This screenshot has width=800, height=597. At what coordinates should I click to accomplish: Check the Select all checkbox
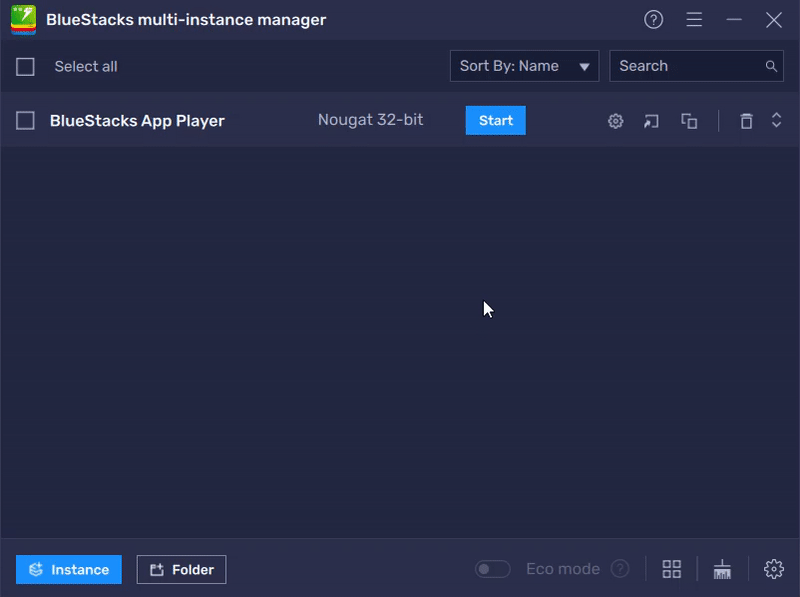point(25,67)
